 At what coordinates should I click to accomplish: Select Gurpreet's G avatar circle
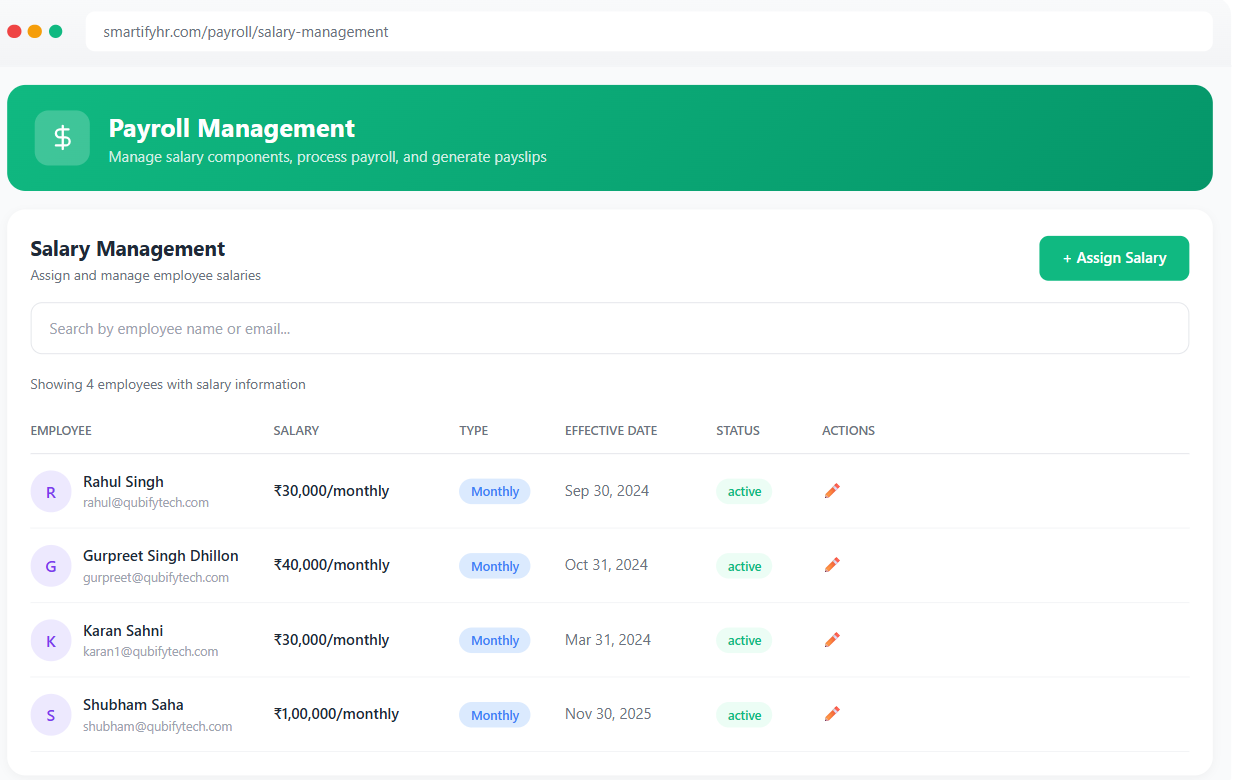[51, 566]
